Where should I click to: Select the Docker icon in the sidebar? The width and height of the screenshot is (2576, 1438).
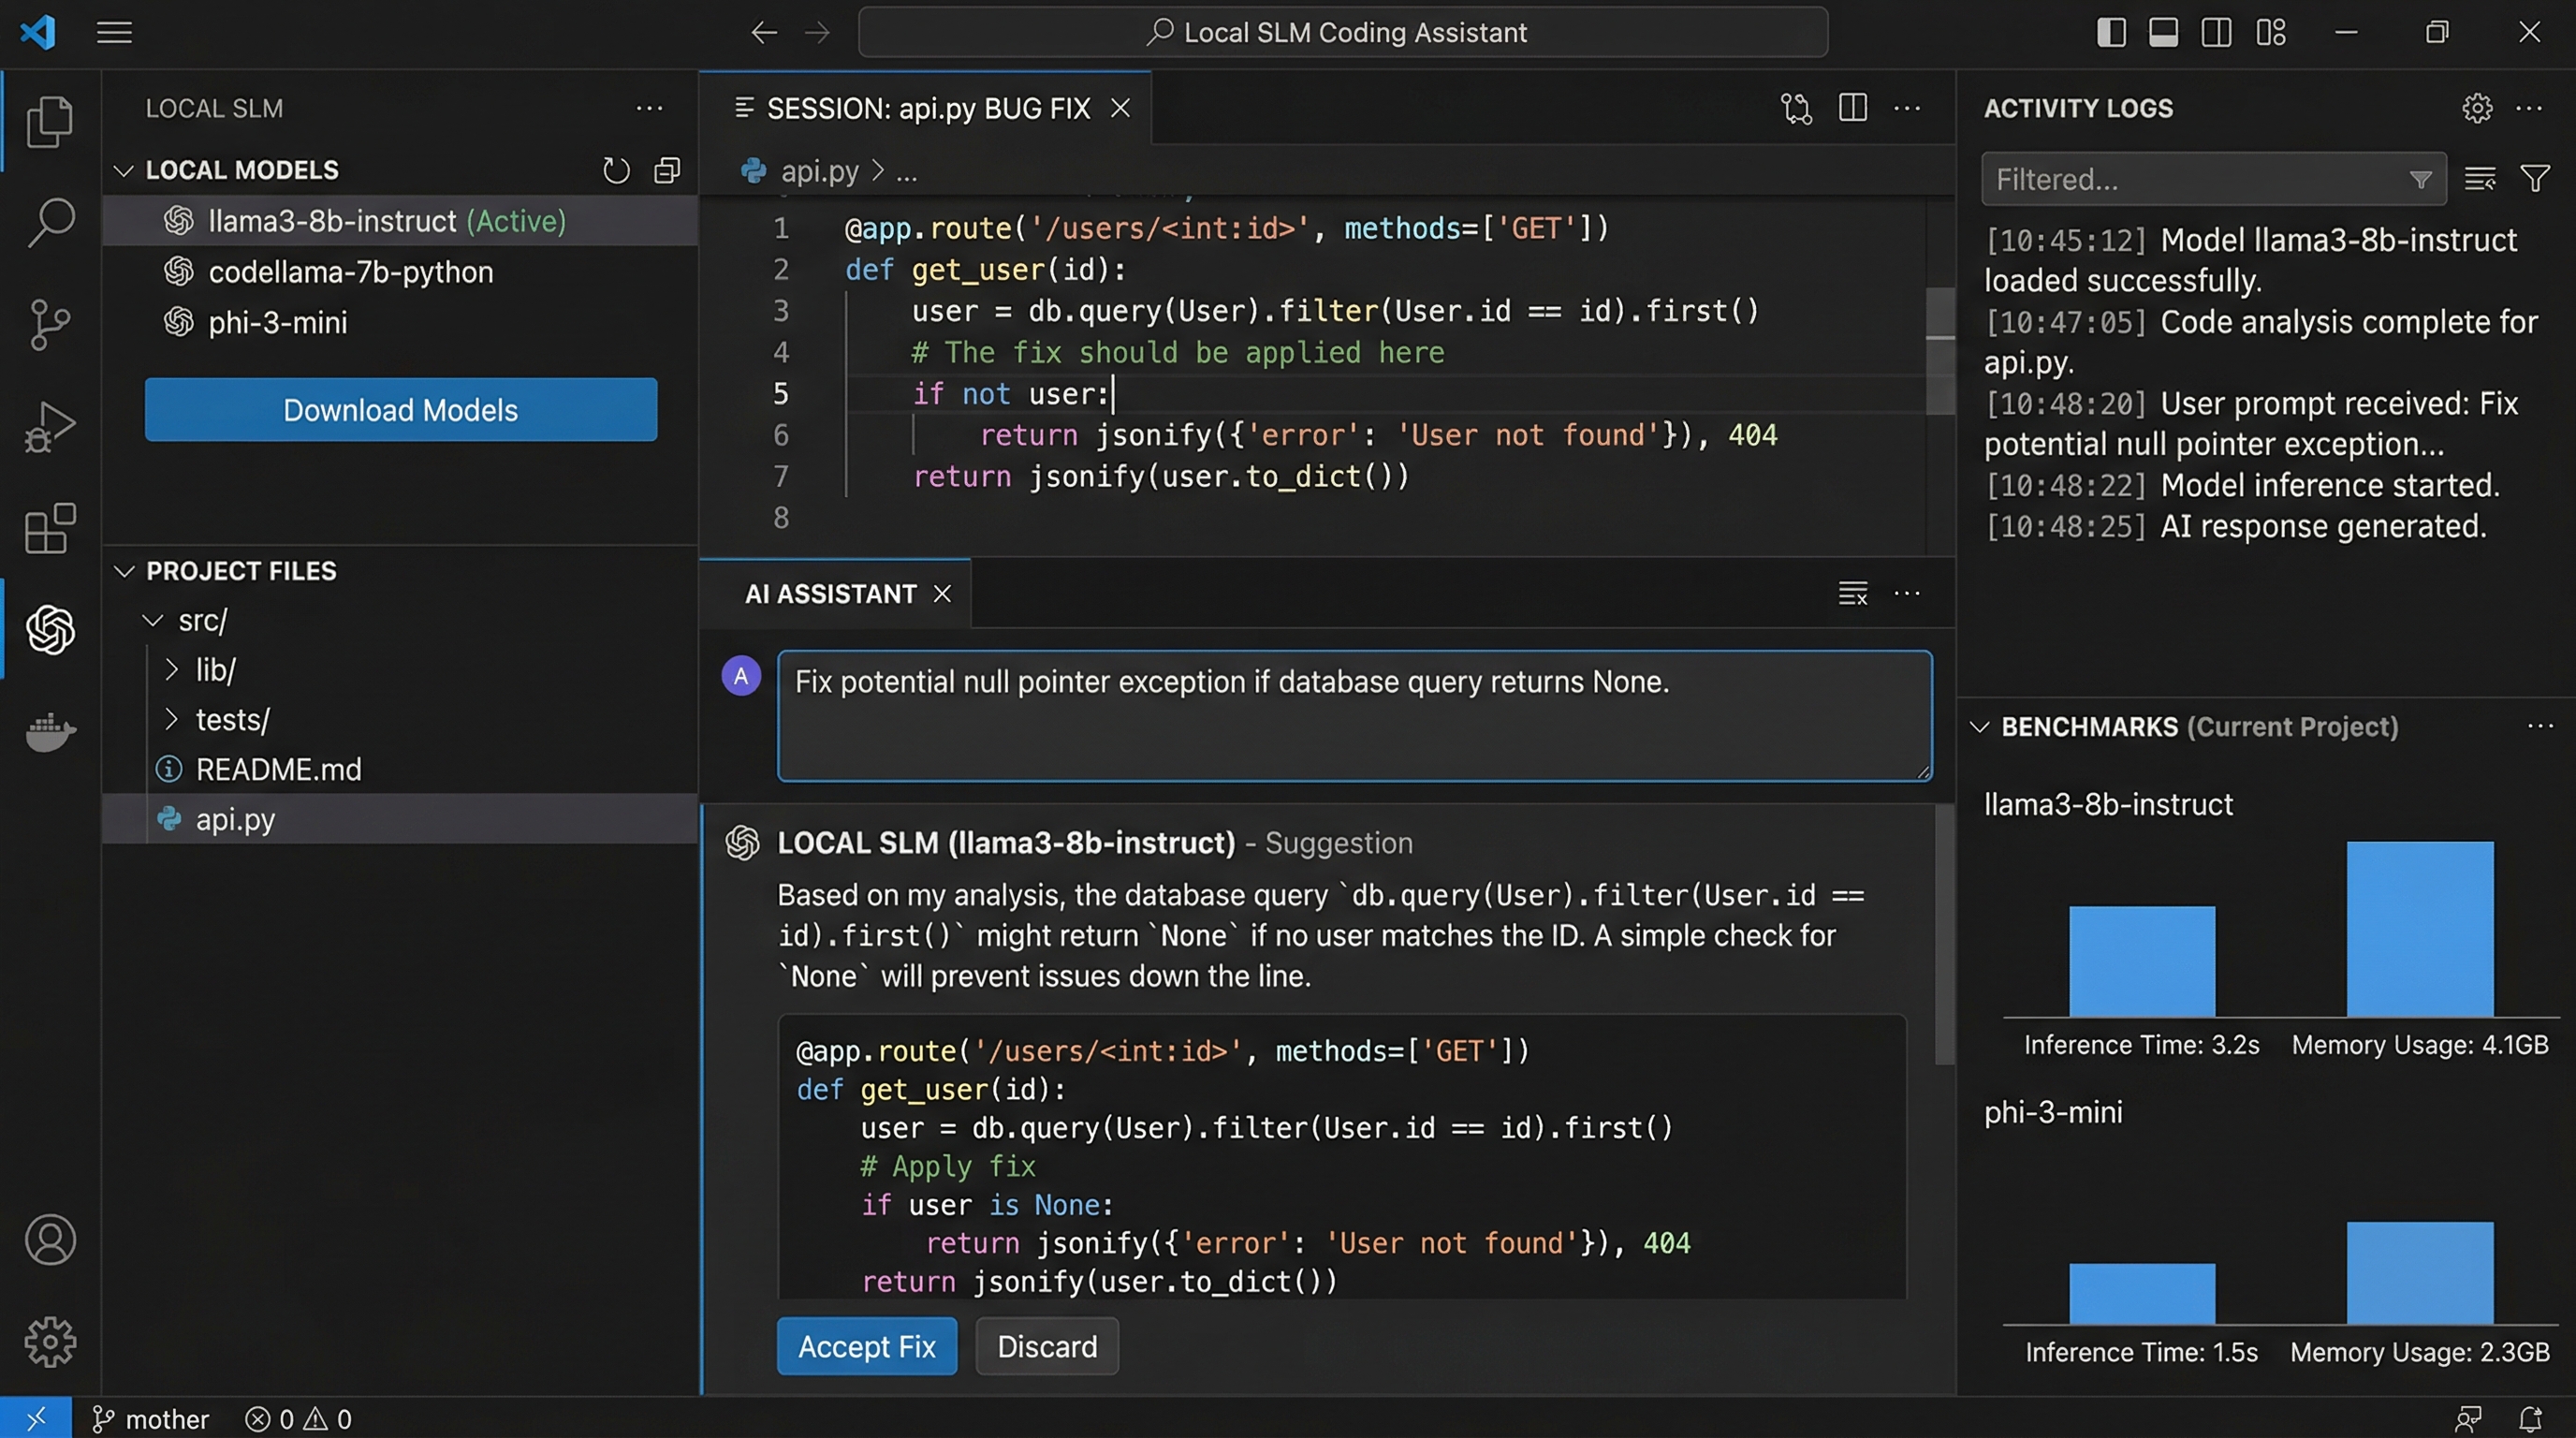pyautogui.click(x=49, y=732)
